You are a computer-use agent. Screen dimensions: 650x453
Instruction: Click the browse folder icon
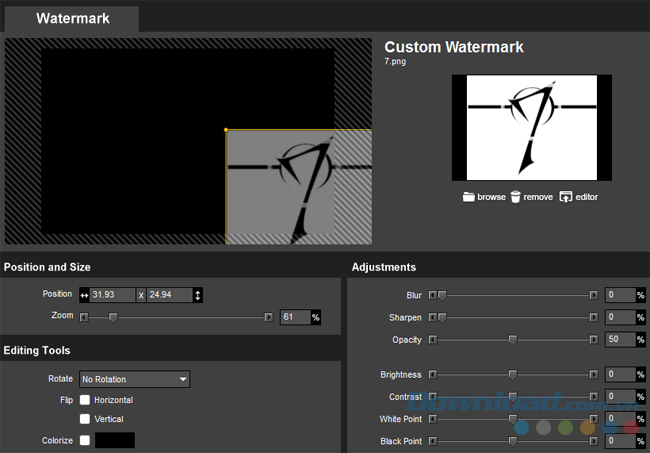click(469, 197)
